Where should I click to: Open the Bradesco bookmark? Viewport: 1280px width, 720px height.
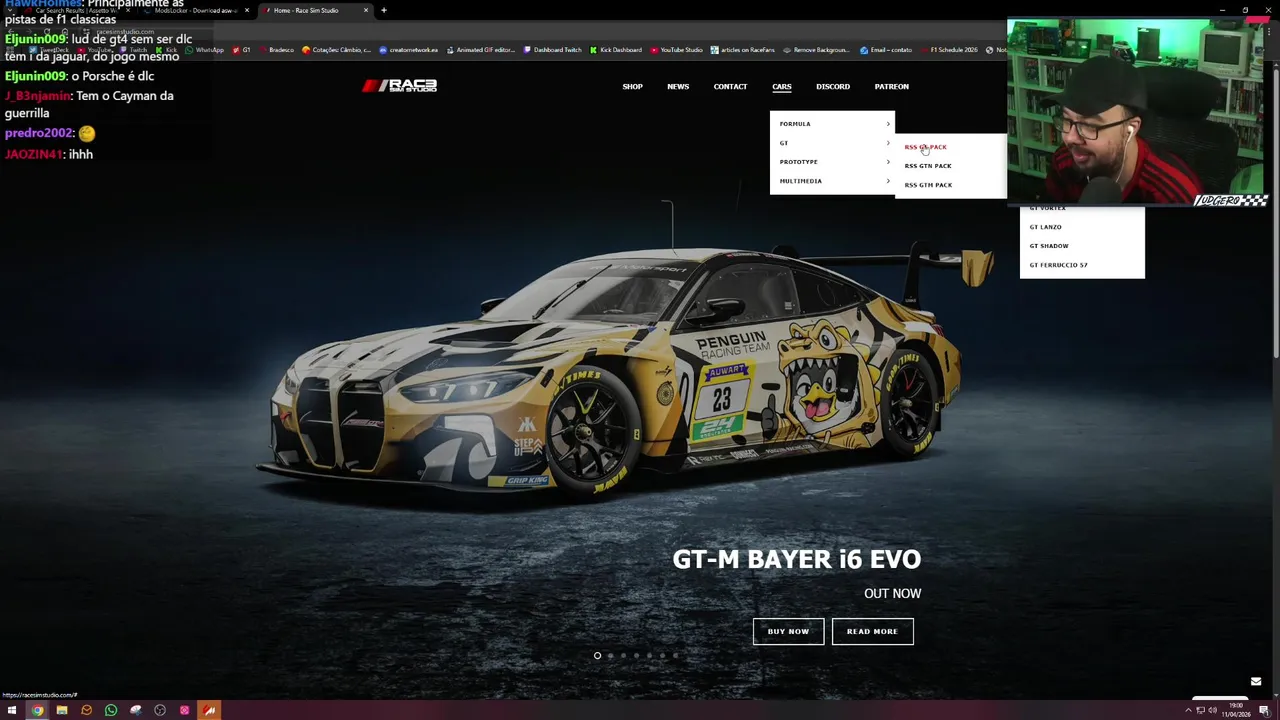coord(277,50)
